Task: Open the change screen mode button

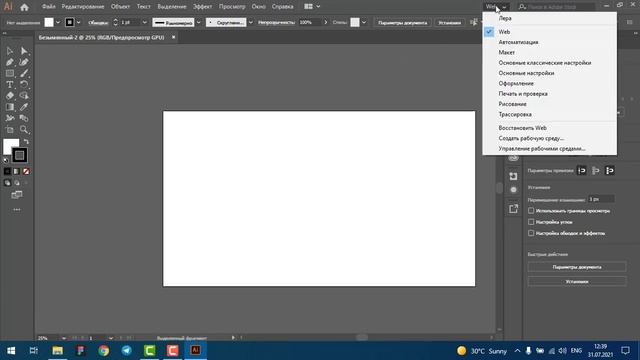Action: (x=17, y=195)
